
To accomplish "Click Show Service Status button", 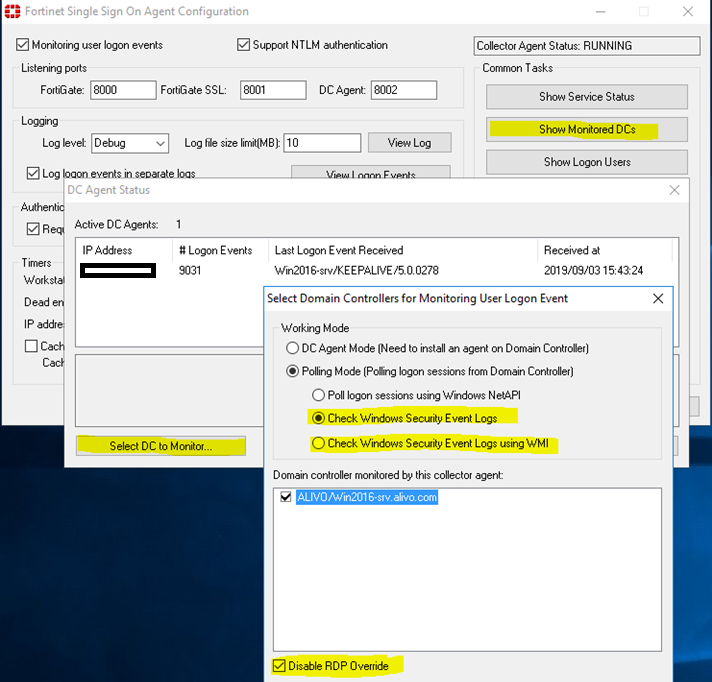I will coord(587,97).
